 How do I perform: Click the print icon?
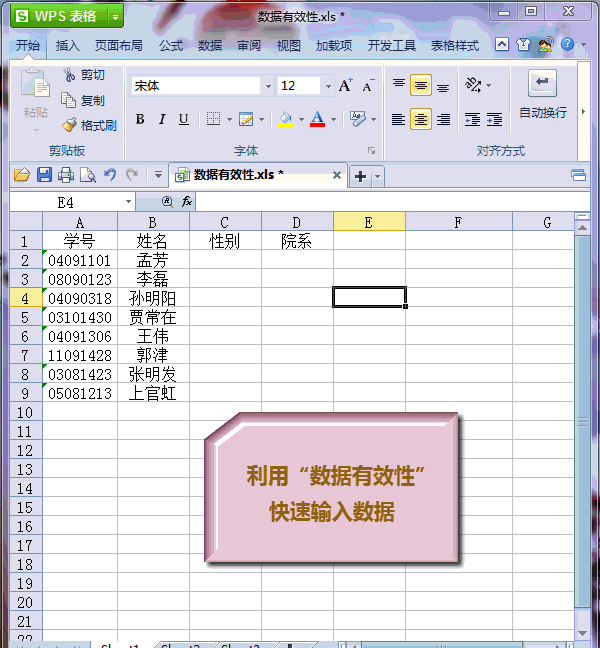point(66,175)
